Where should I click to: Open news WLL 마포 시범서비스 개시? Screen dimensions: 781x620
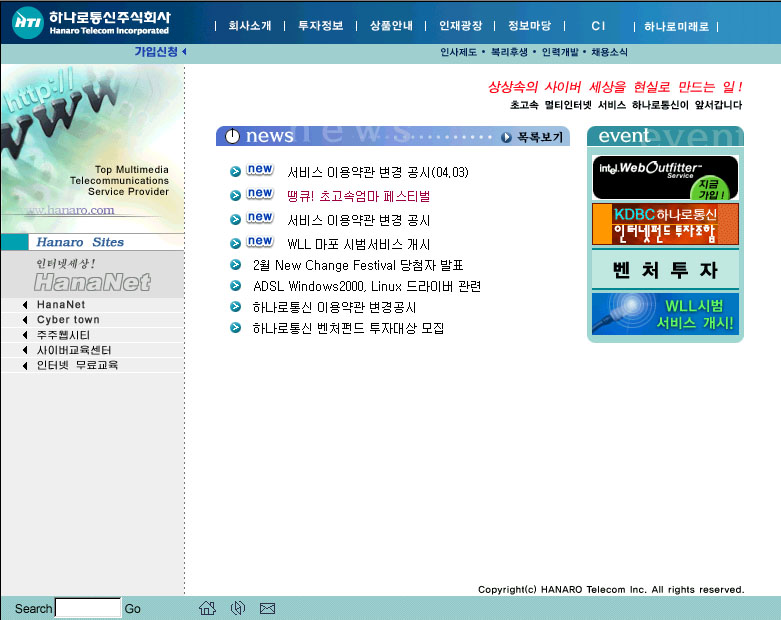[358, 244]
